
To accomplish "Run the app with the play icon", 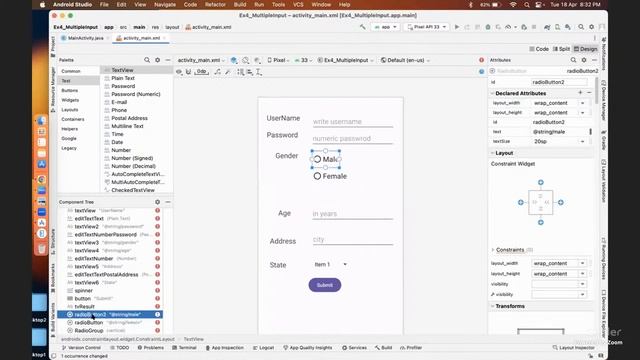I will (457, 27).
